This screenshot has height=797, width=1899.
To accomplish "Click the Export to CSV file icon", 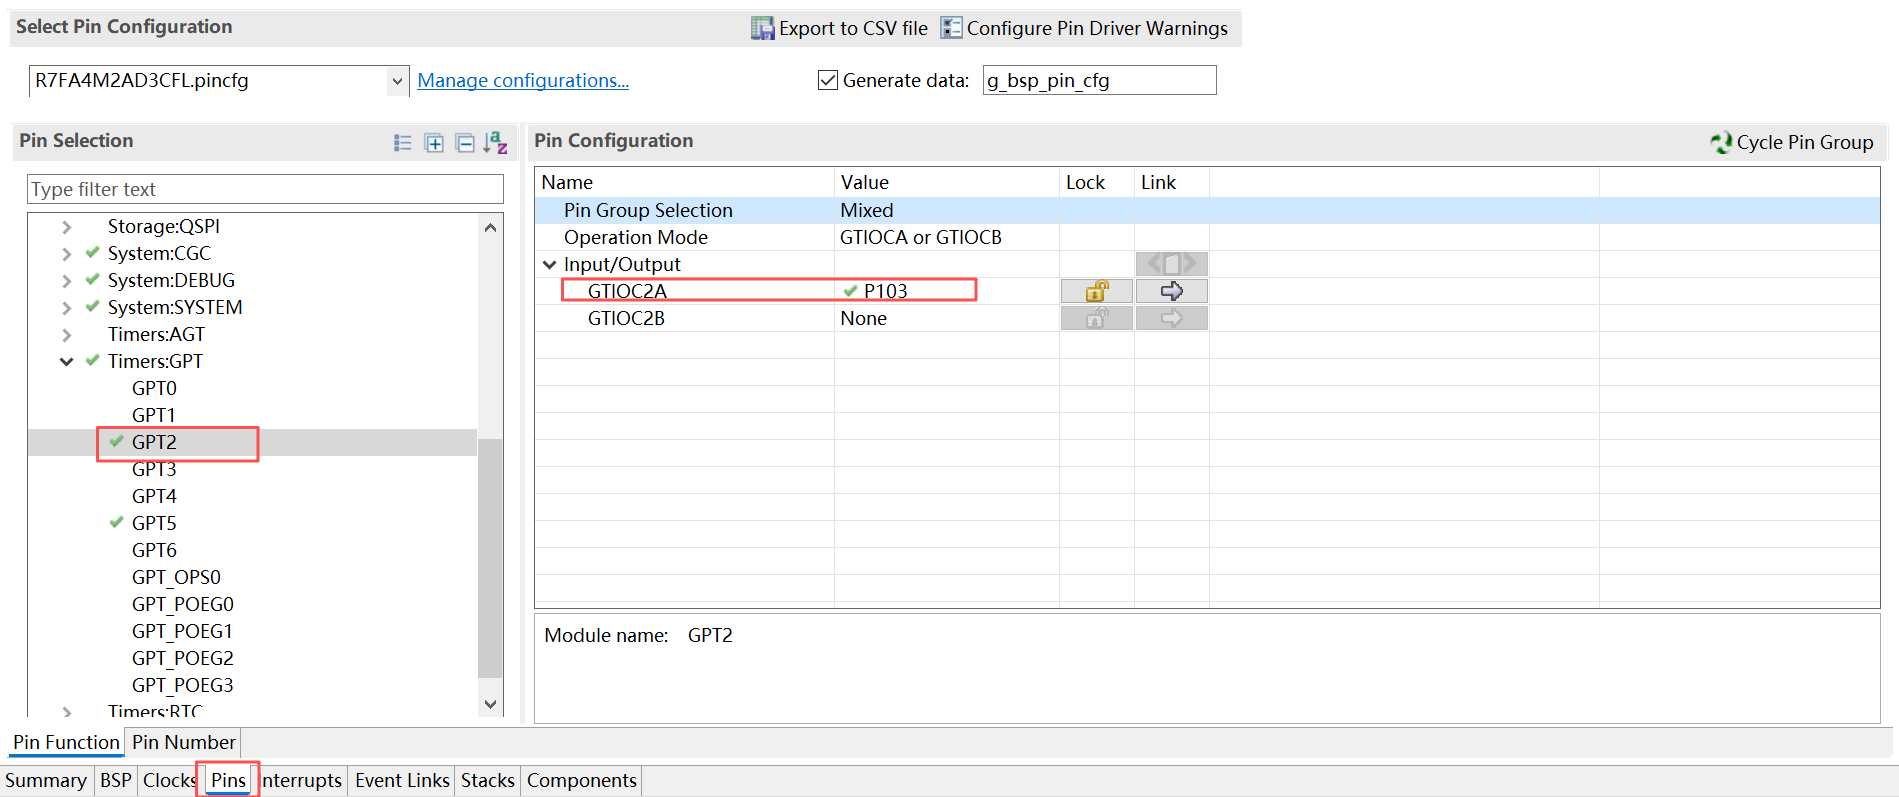I will pyautogui.click(x=762, y=28).
